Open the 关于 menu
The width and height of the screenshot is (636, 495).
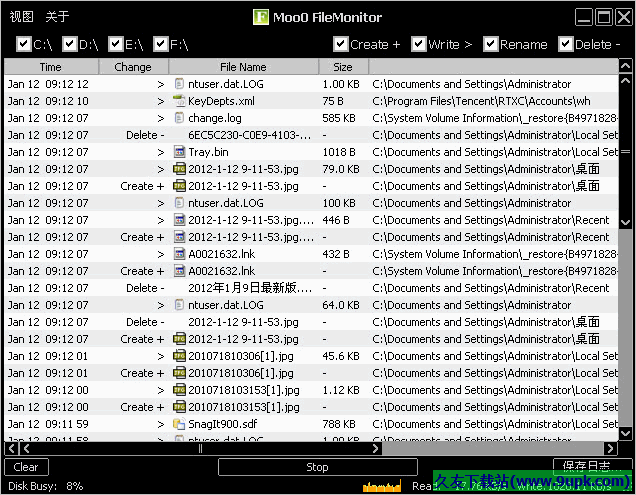point(57,17)
